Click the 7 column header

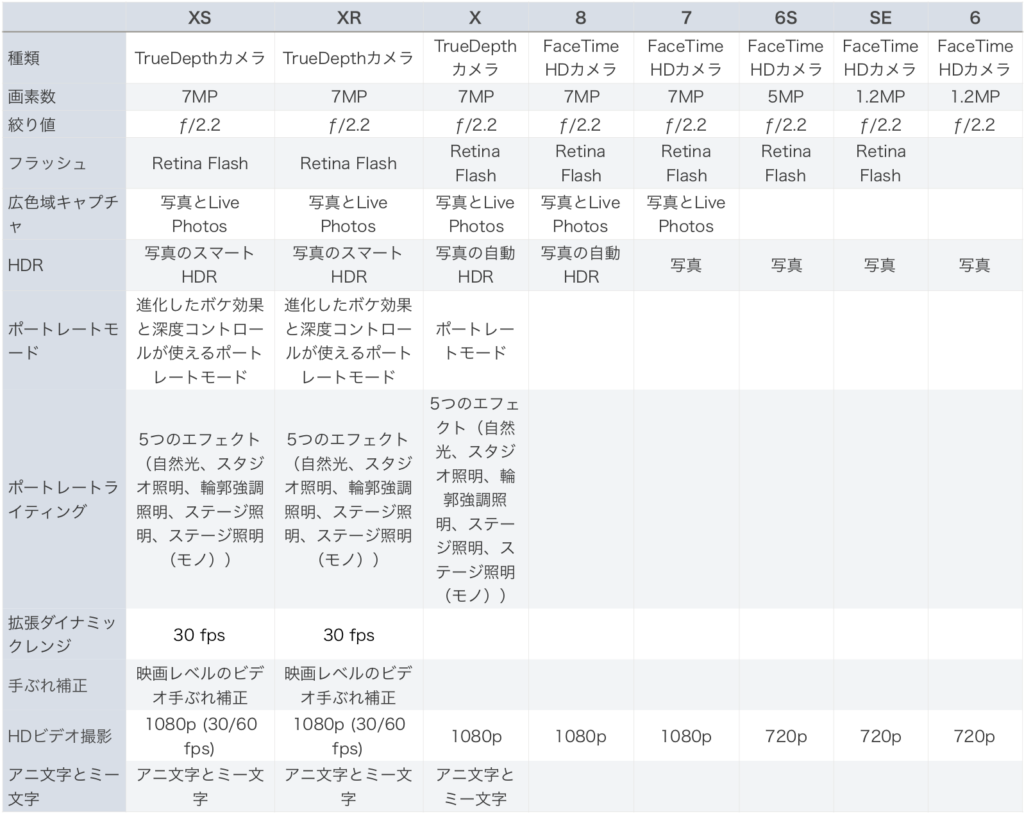click(x=686, y=18)
